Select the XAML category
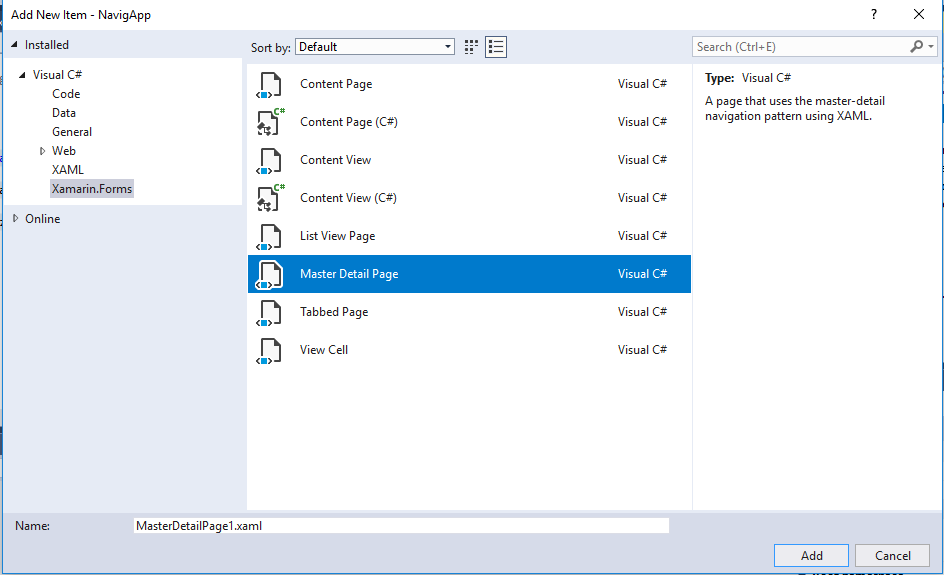Image resolution: width=944 pixels, height=575 pixels. coord(68,170)
